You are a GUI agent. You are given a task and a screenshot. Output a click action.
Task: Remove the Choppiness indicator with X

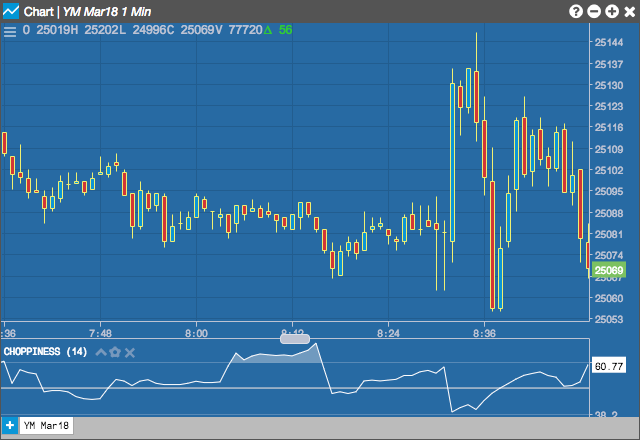130,353
